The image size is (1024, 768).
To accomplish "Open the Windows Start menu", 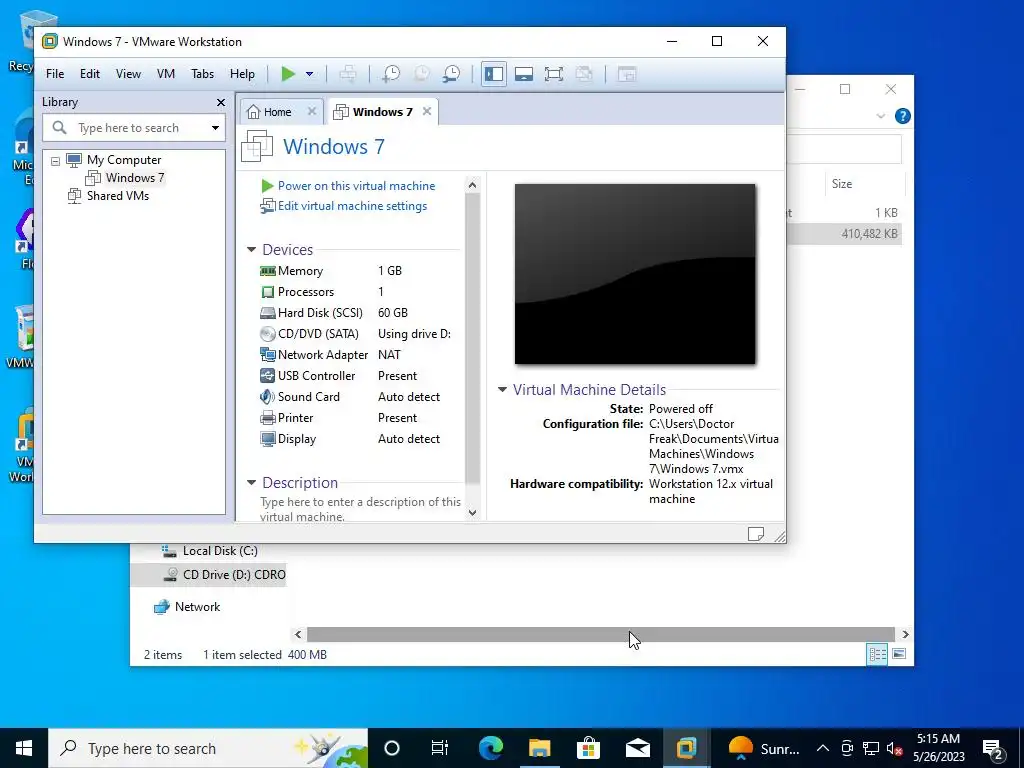I will click(24, 748).
